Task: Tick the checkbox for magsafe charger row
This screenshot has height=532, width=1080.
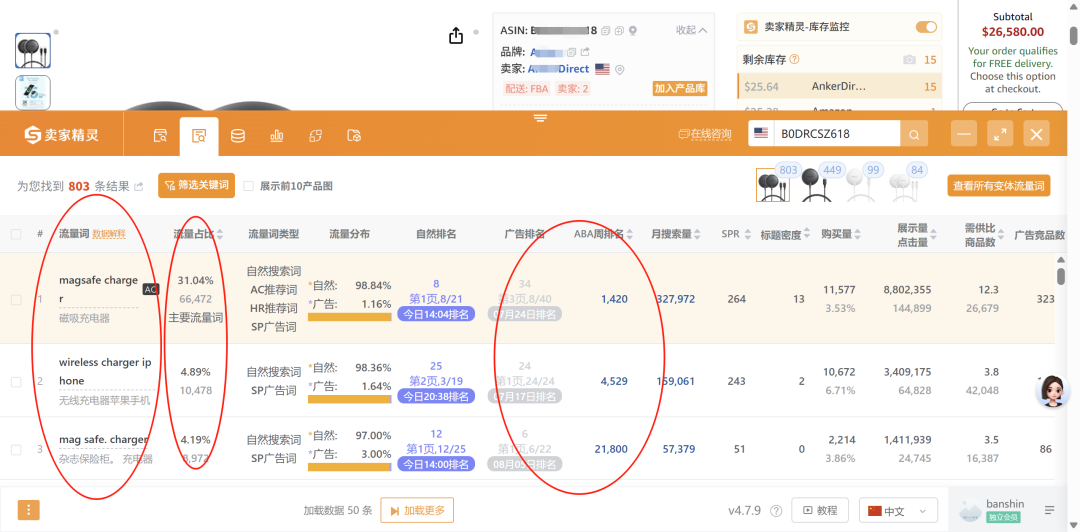Action: [16, 300]
